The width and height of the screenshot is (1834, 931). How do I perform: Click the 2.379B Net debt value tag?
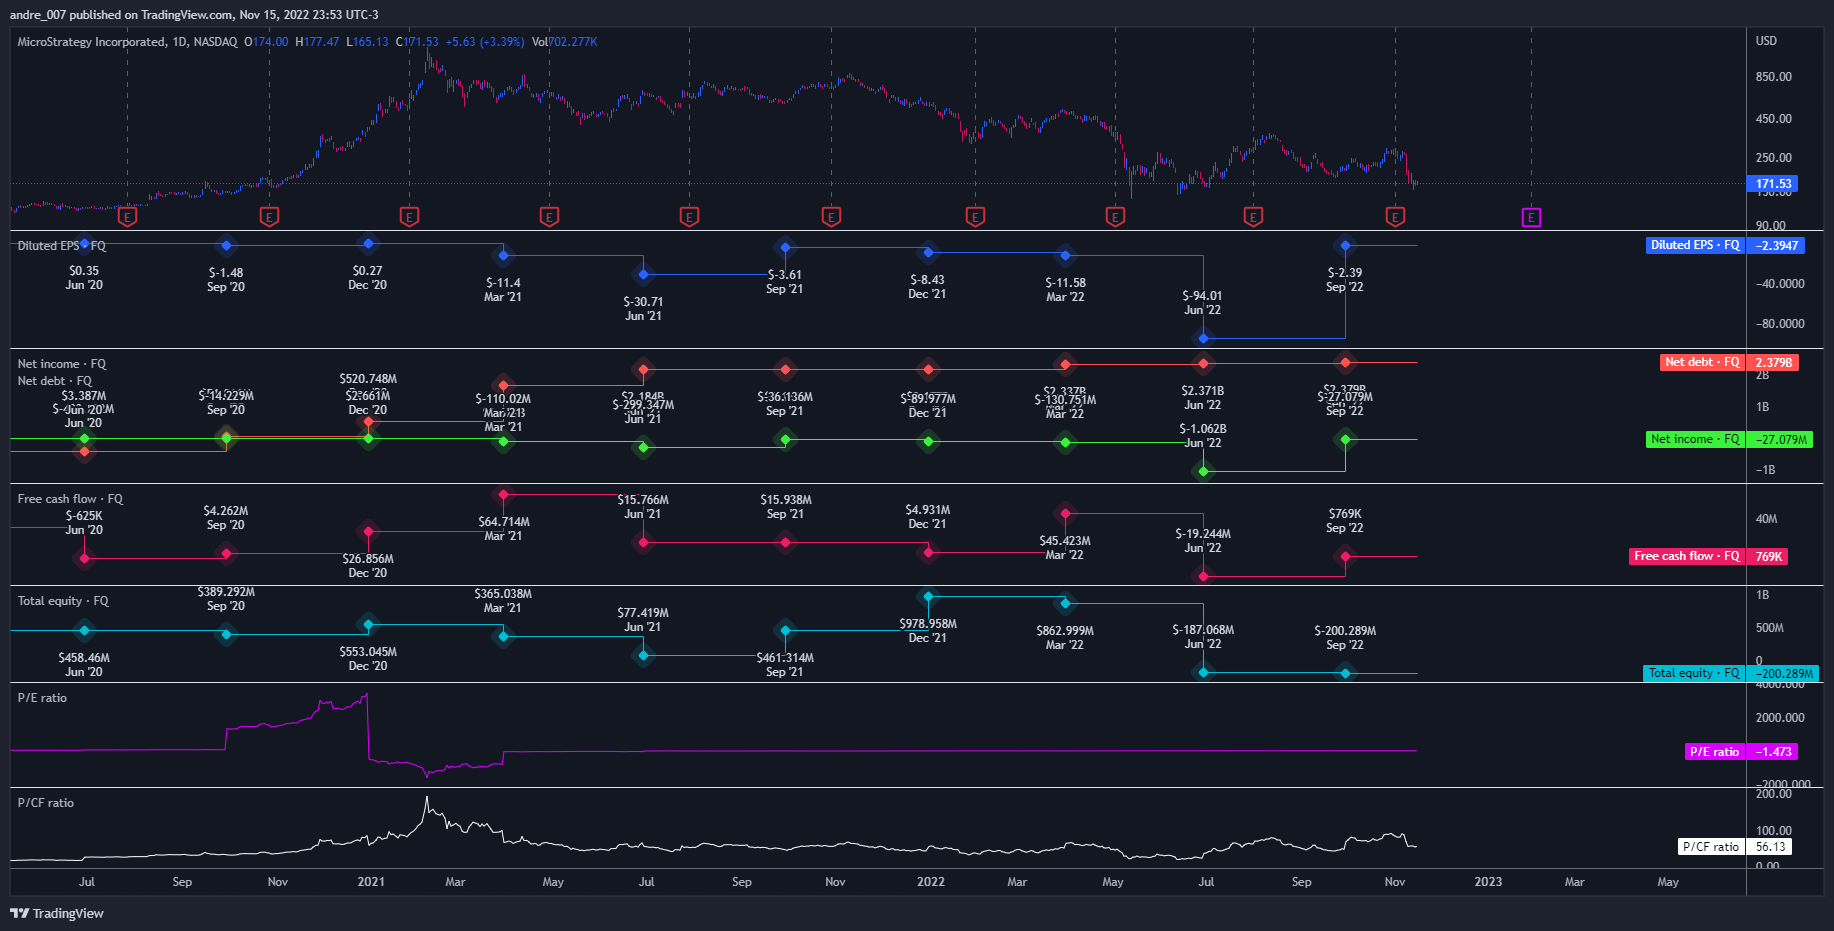coord(1773,362)
